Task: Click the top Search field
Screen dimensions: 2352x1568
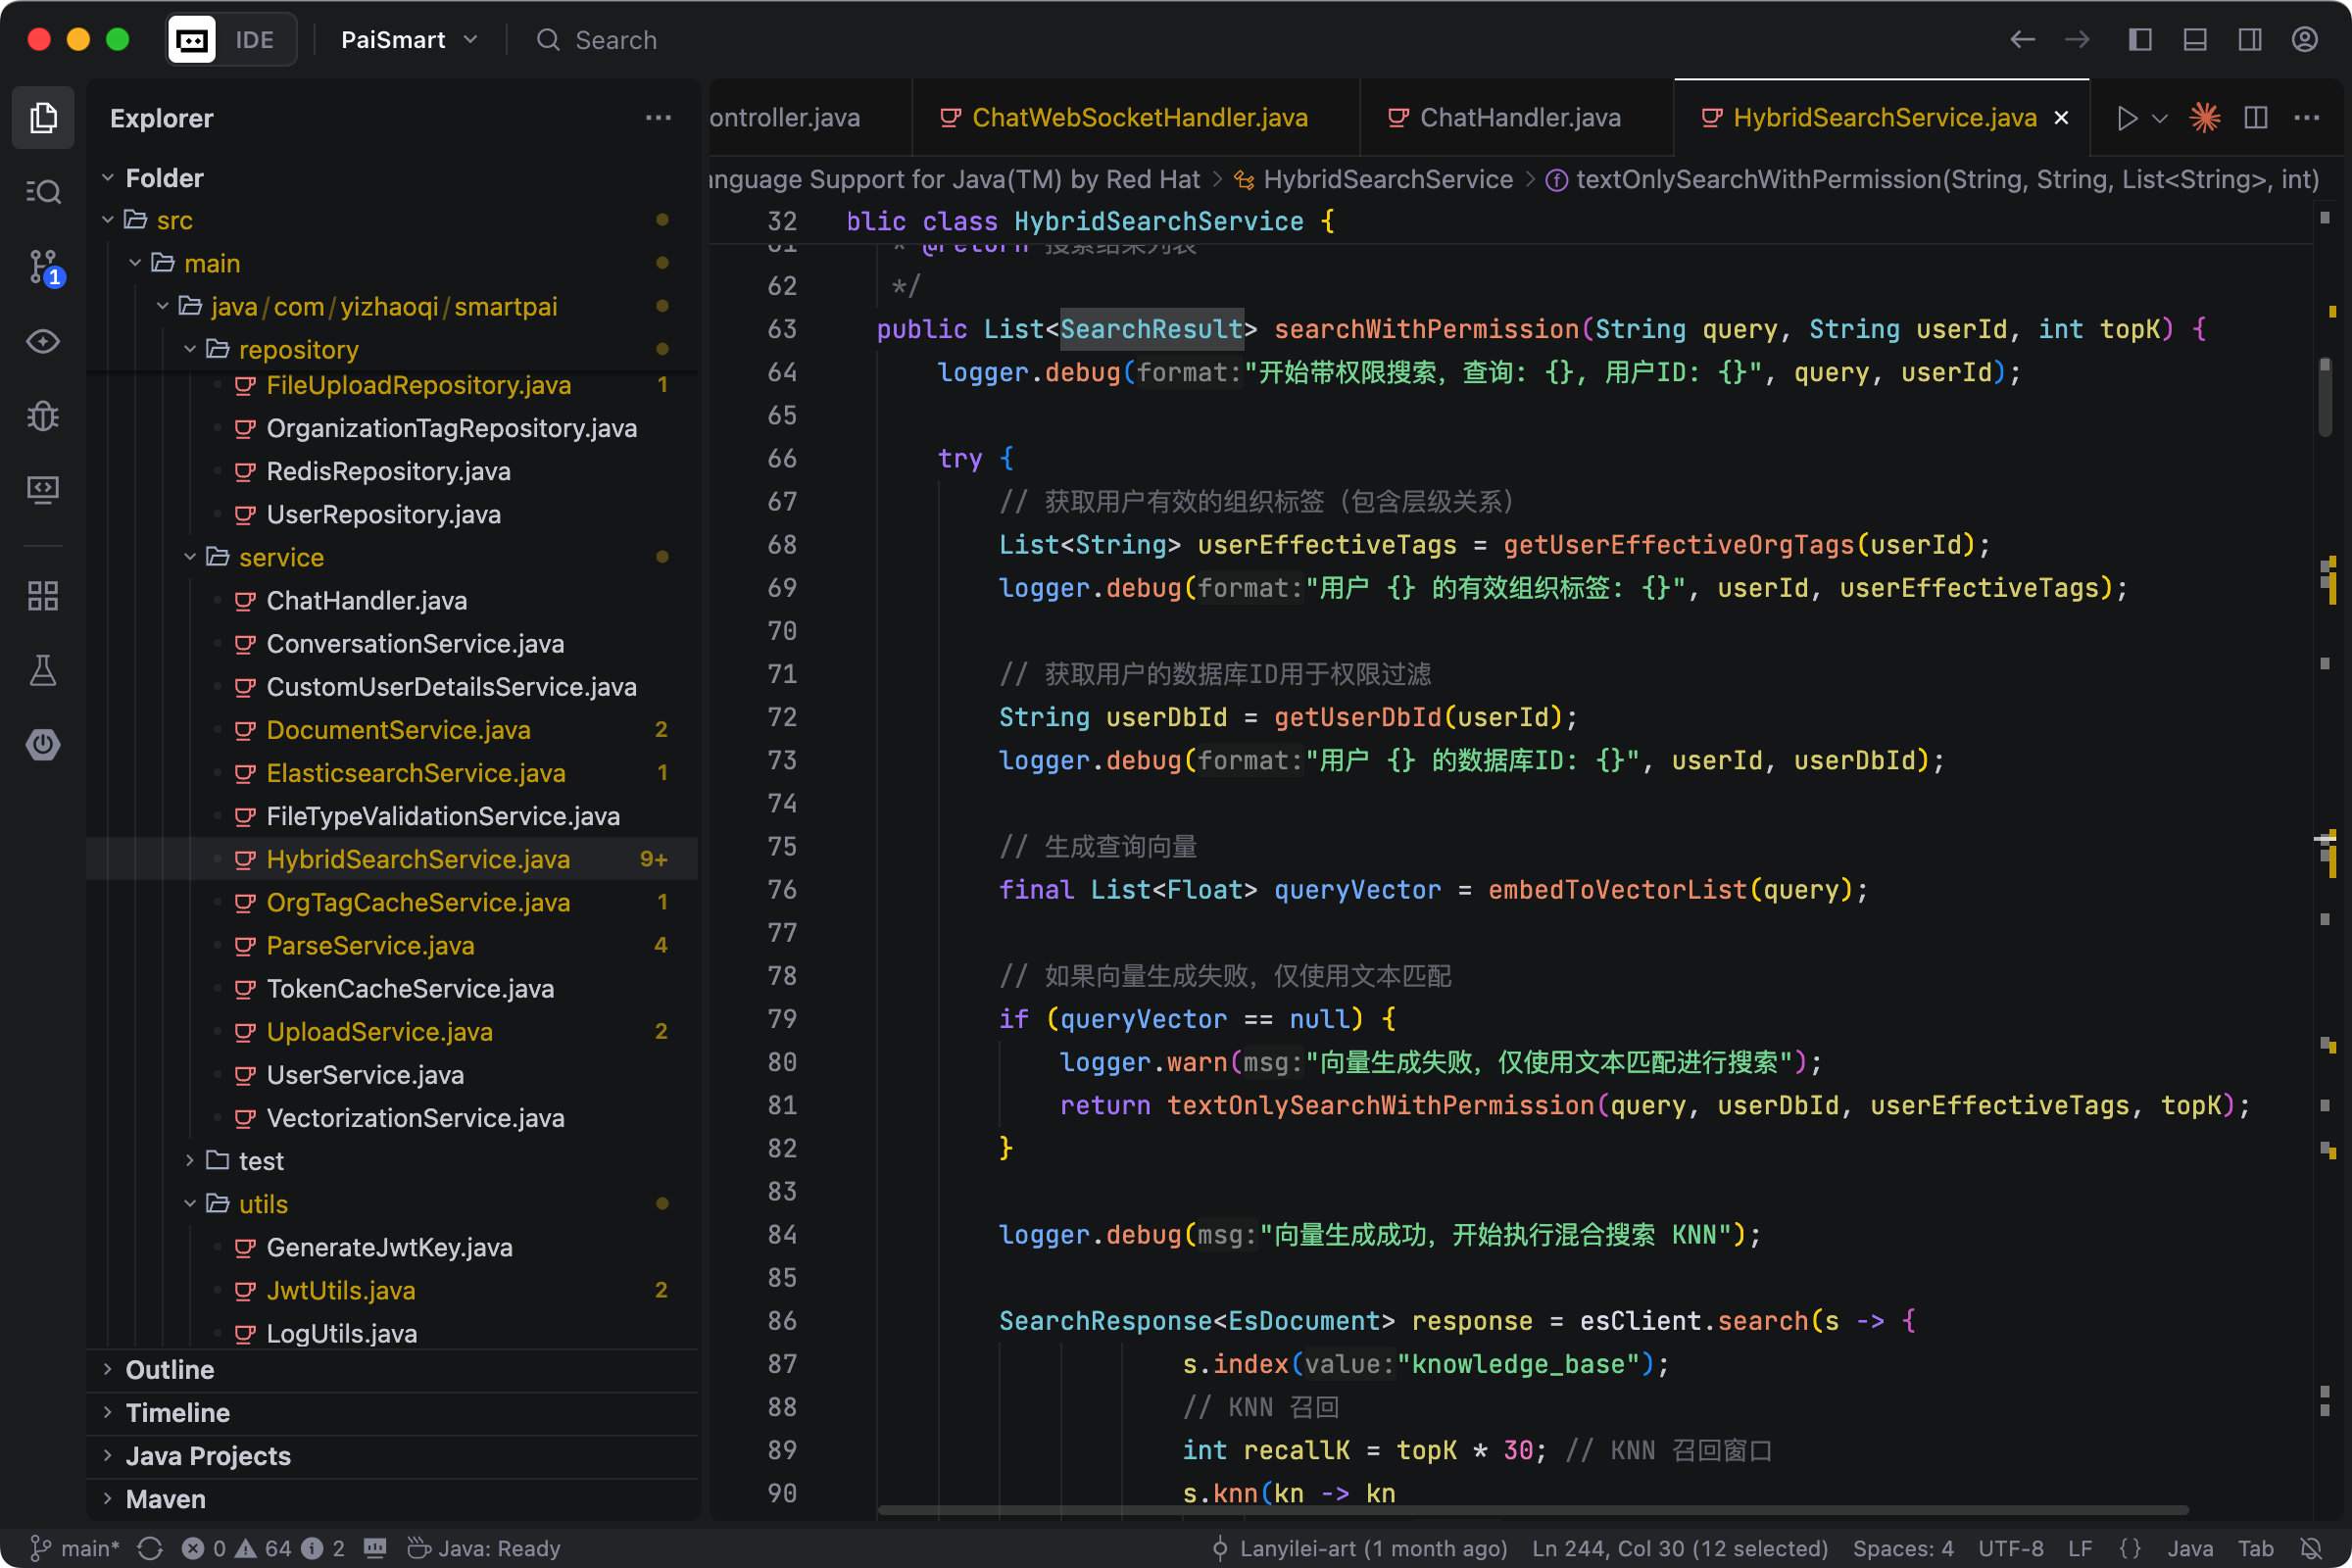Action: point(615,40)
